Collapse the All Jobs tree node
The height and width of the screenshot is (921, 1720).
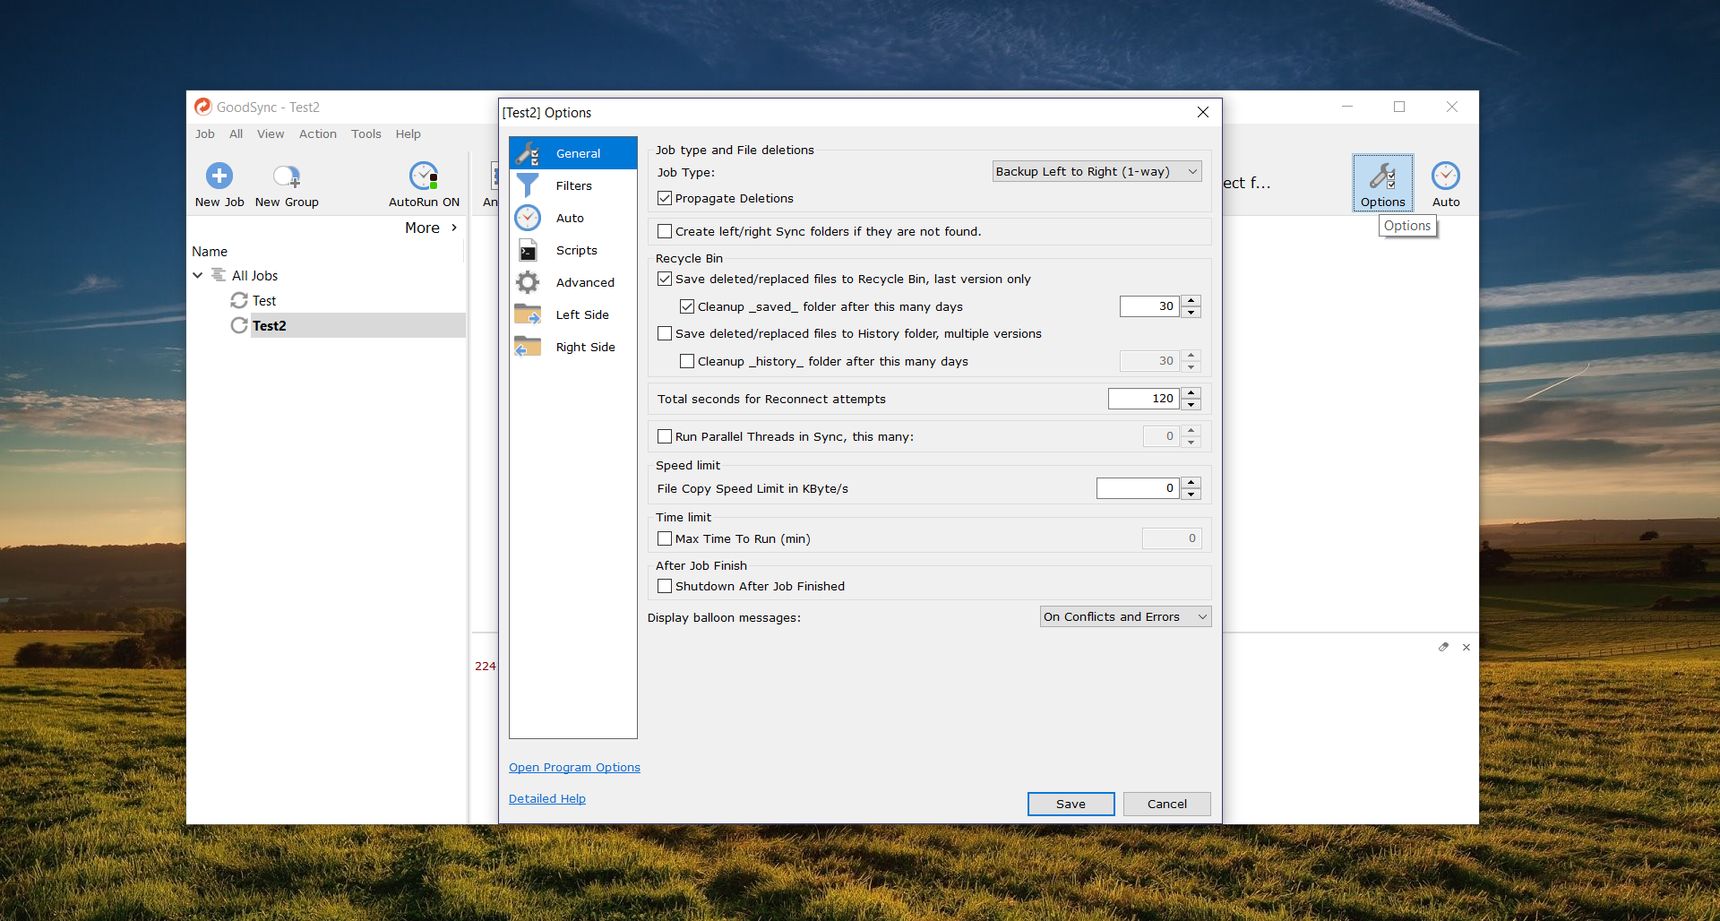pos(198,275)
